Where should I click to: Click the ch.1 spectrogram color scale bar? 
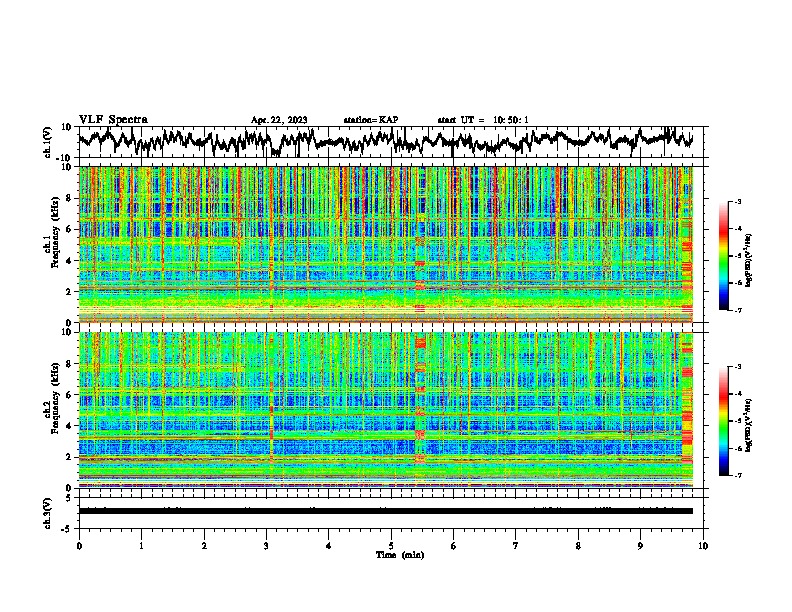(723, 256)
